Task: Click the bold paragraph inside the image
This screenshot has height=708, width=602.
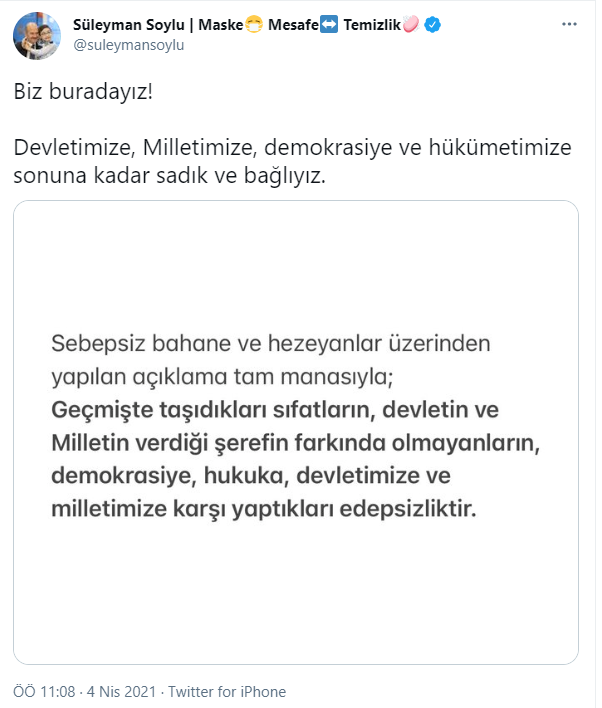Action: (264, 460)
